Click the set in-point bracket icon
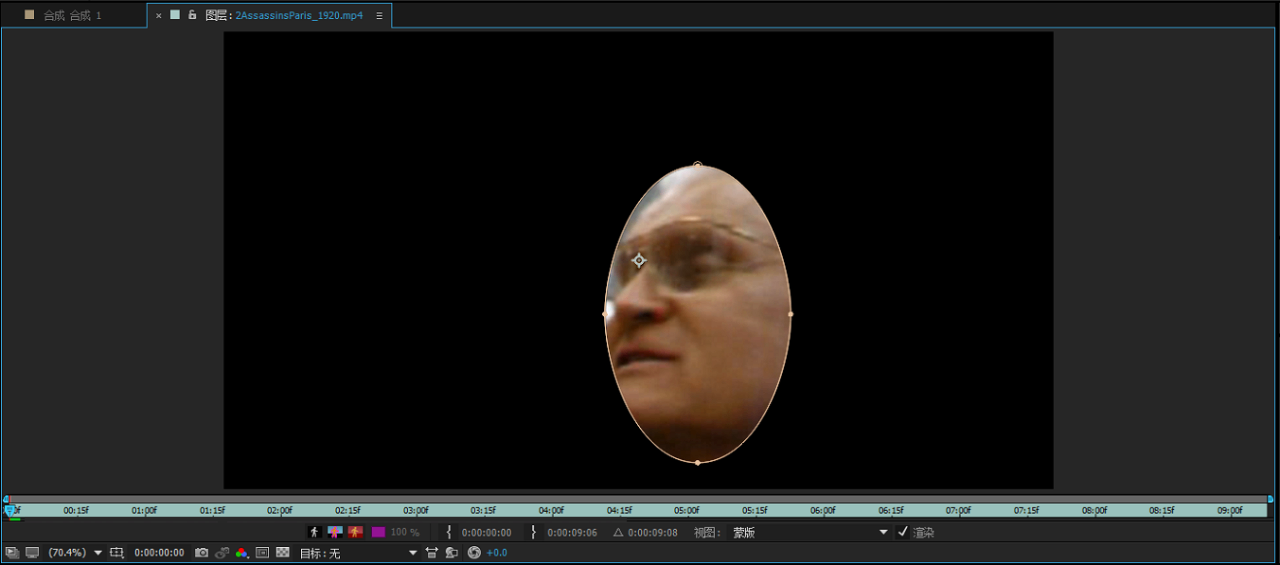1280x565 pixels. [x=449, y=532]
